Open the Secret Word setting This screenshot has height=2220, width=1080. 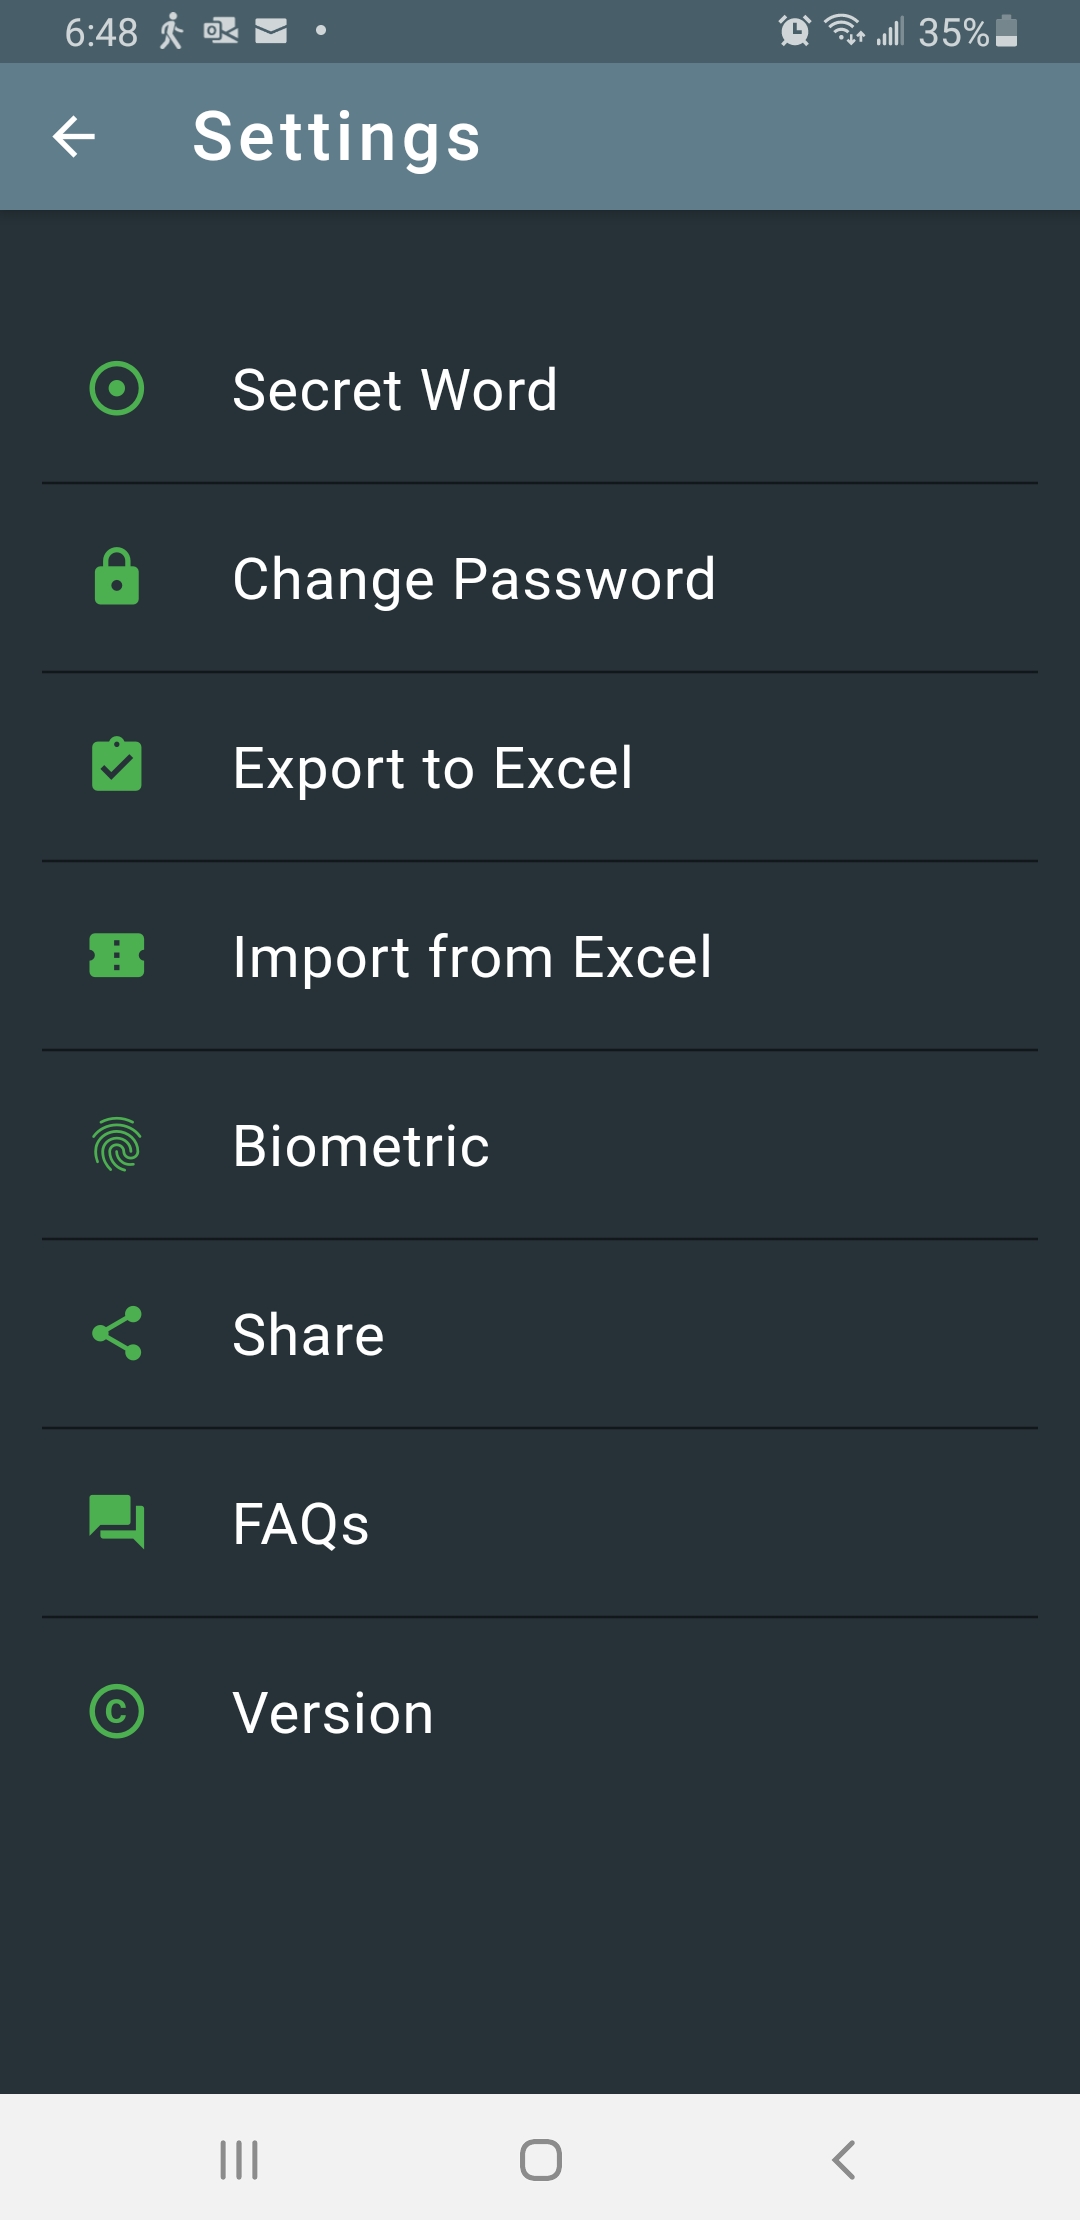(x=395, y=389)
